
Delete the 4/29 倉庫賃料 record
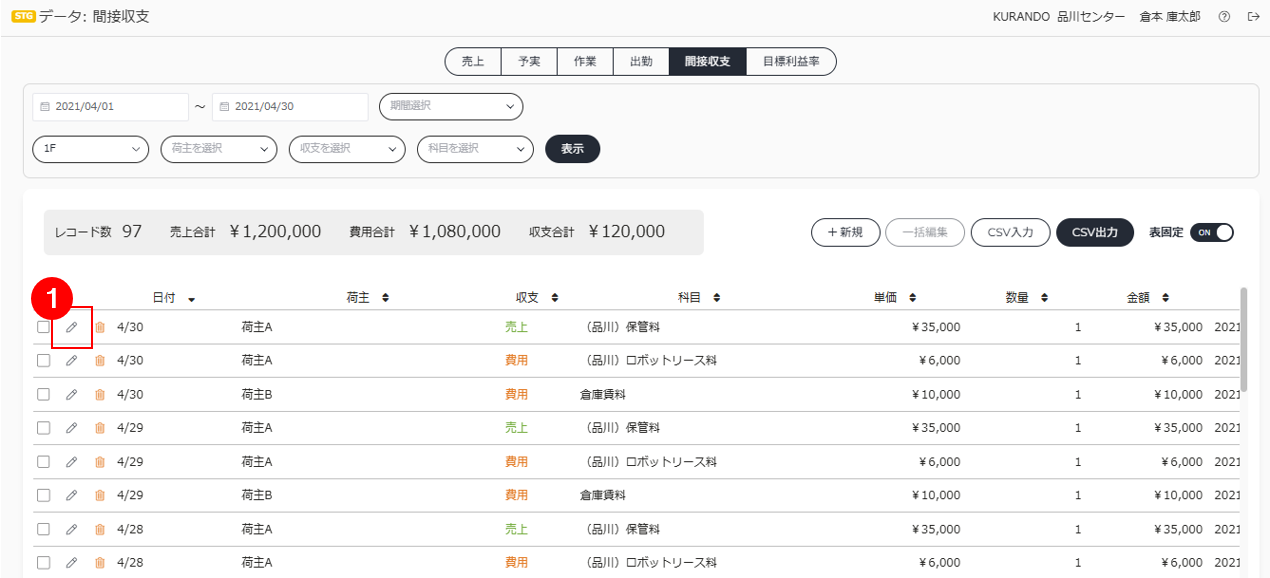(x=100, y=495)
